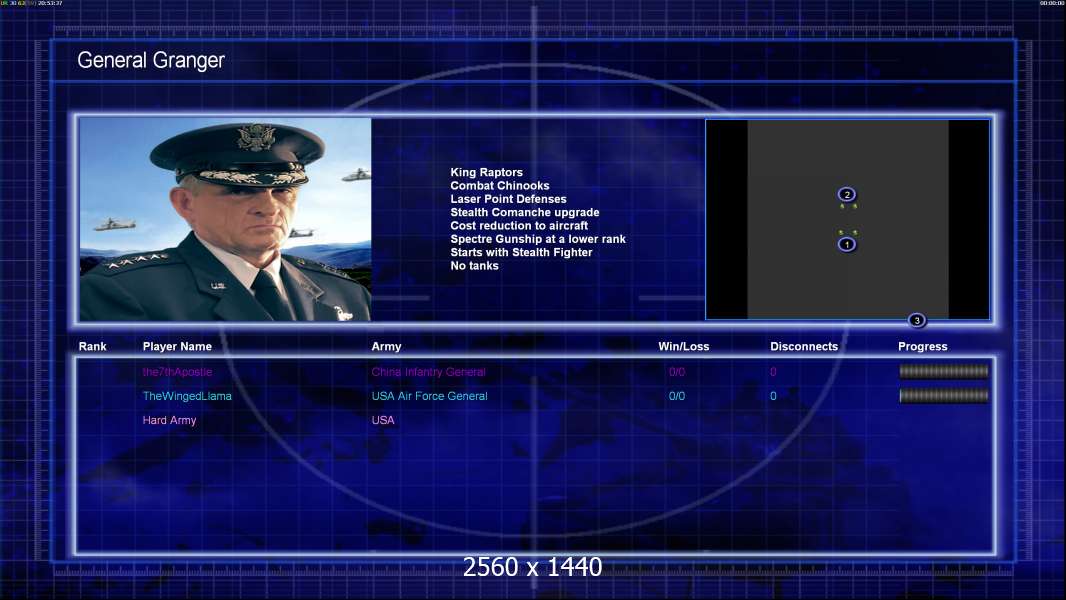
Task: Click Spectre Gunship at a lower rank
Action: point(538,239)
